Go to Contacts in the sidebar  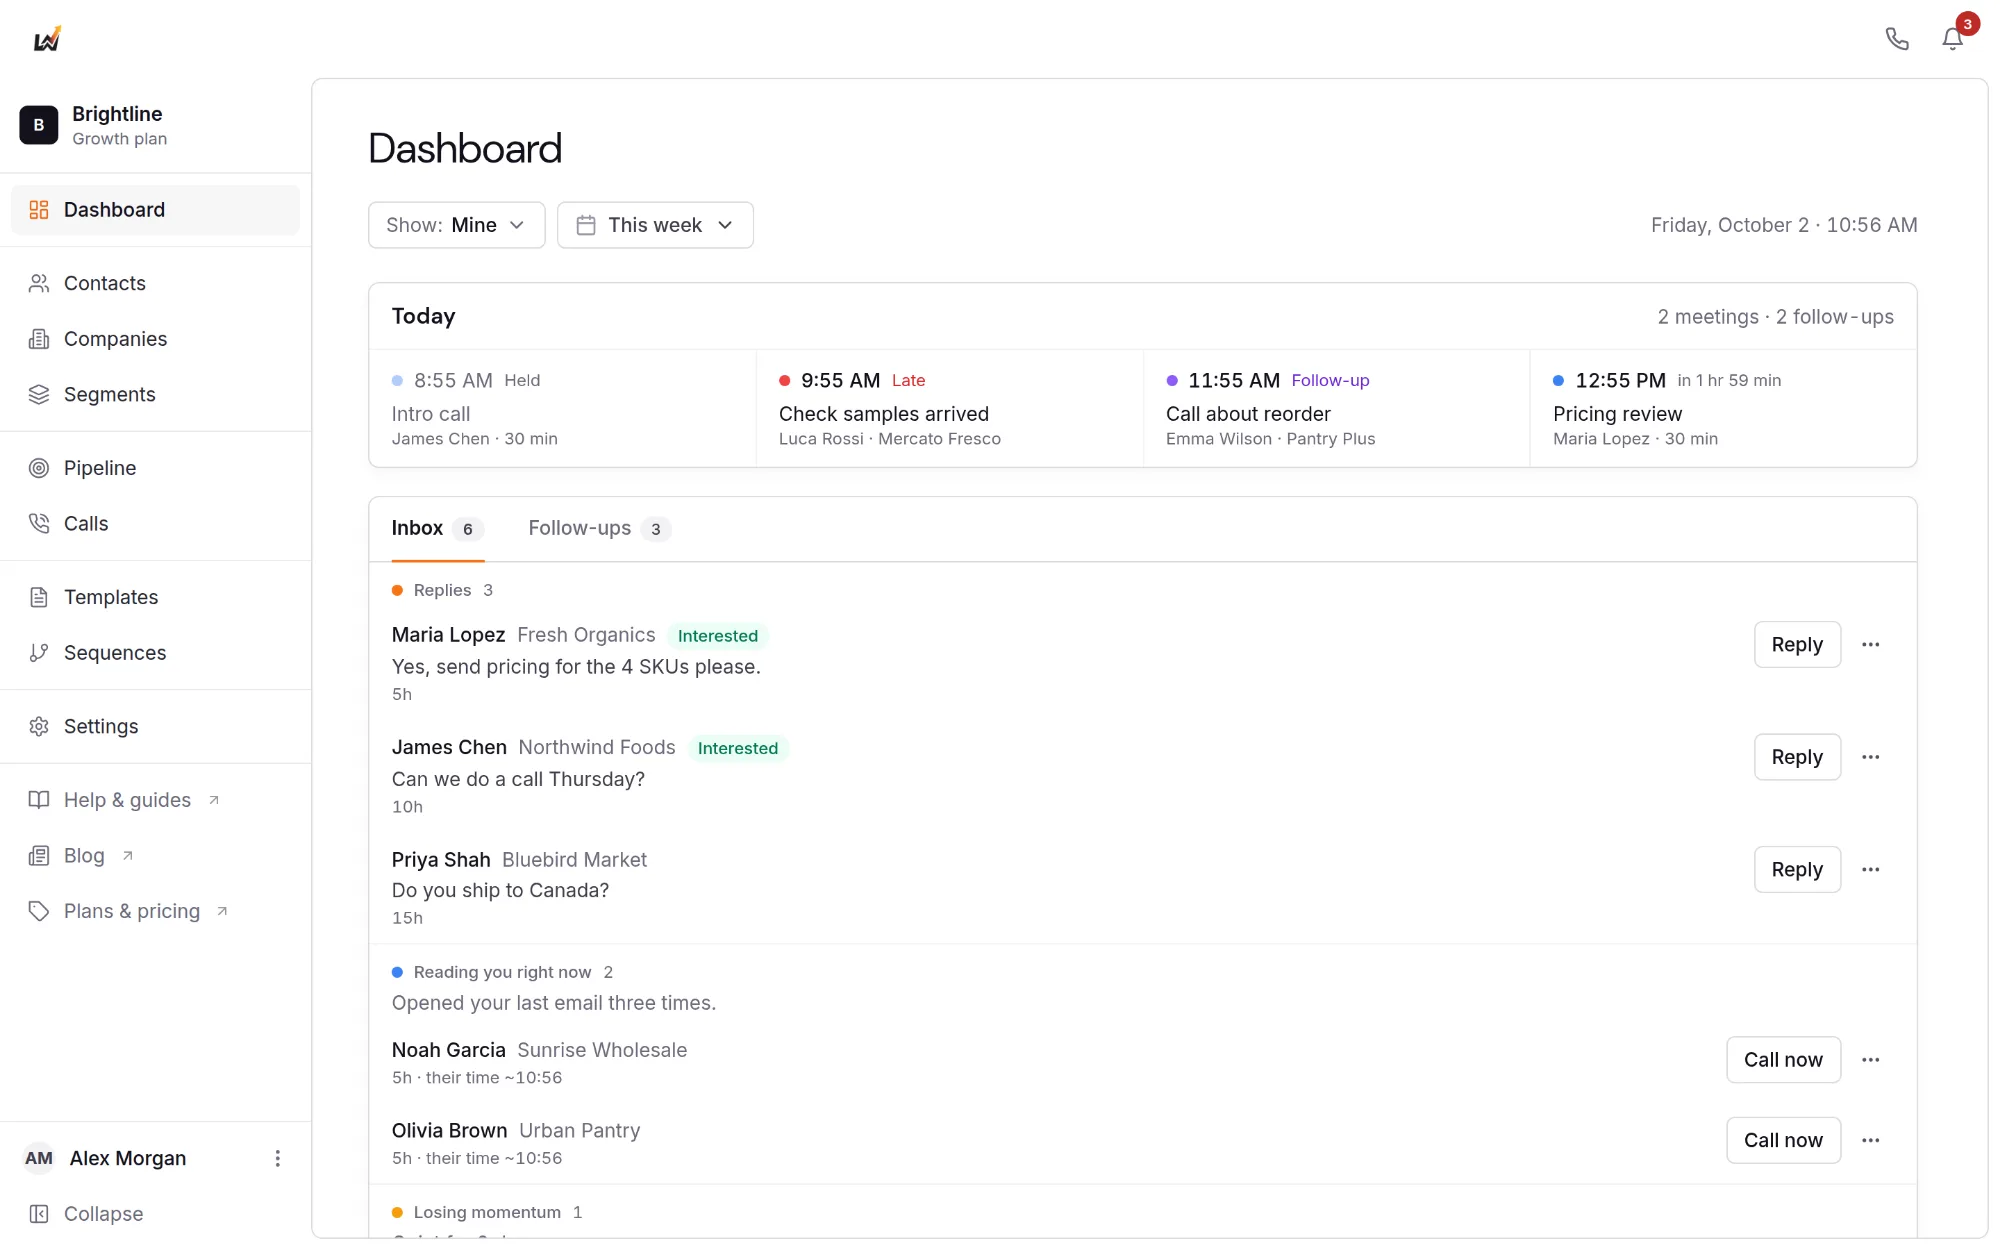[x=155, y=283]
